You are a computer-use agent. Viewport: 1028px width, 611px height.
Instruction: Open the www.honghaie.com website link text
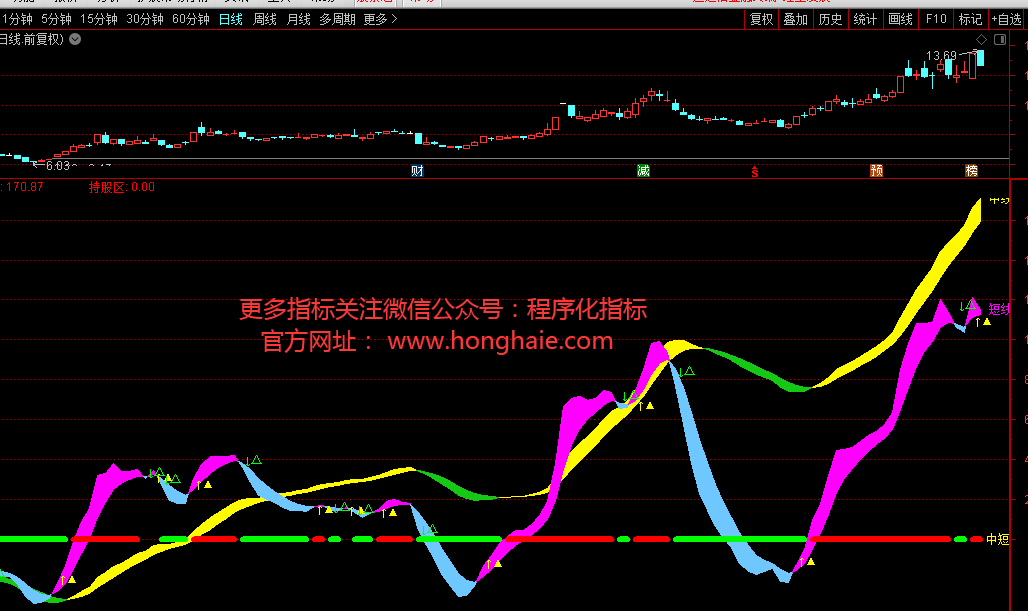[499, 341]
